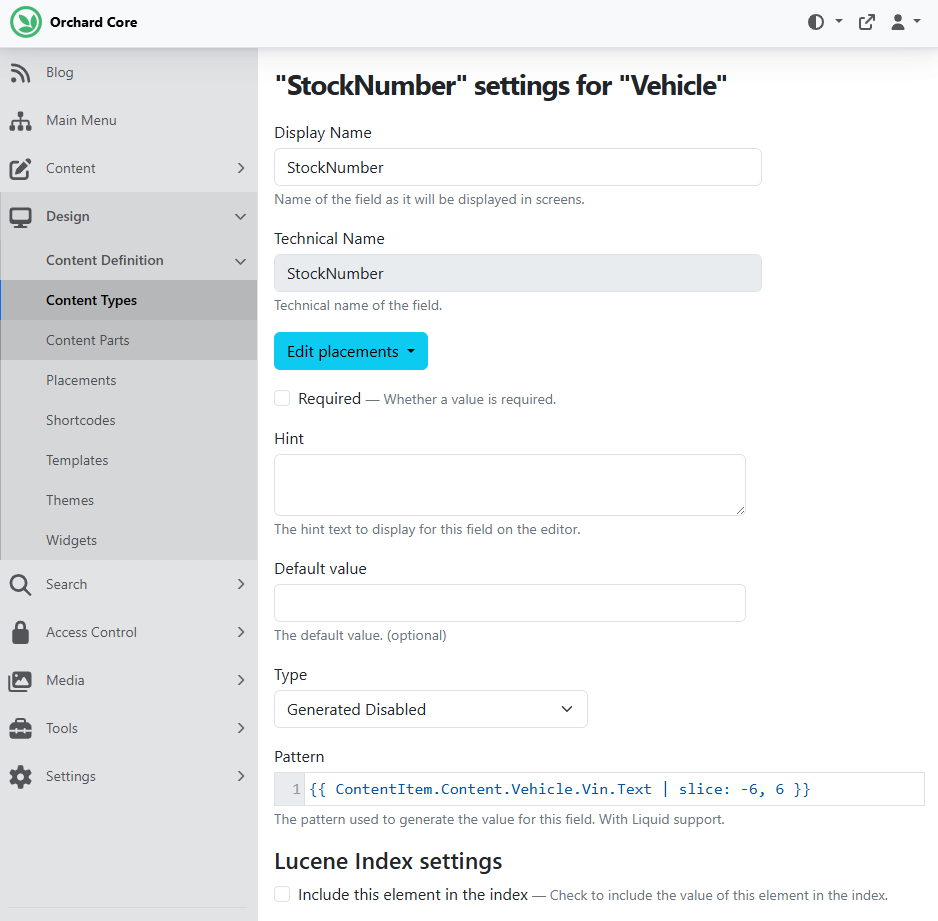Image resolution: width=938 pixels, height=921 pixels.
Task: Toggle the dark mode theme icon
Action: (x=816, y=21)
